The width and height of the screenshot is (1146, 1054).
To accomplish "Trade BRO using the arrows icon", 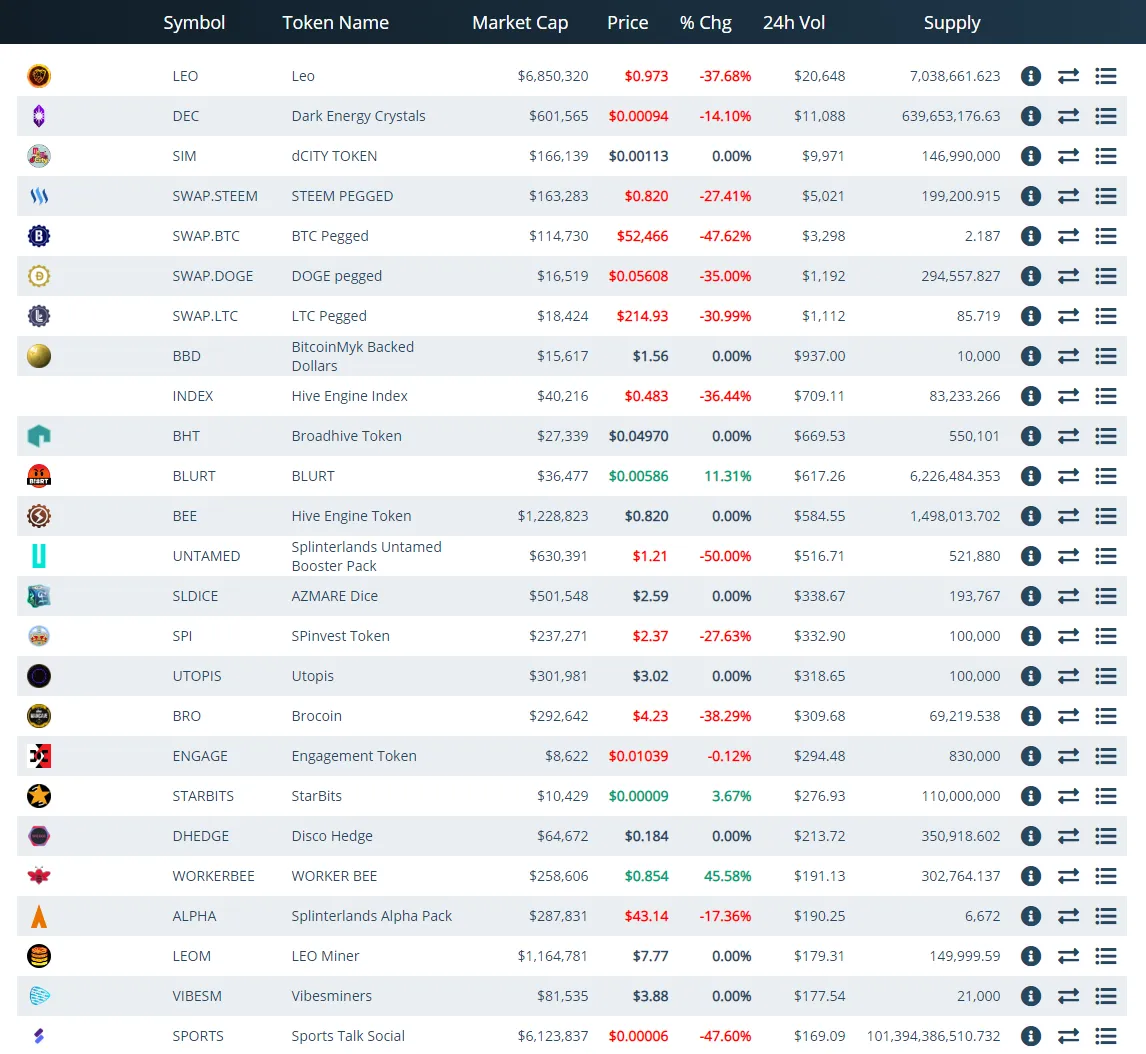I will coord(1069,716).
